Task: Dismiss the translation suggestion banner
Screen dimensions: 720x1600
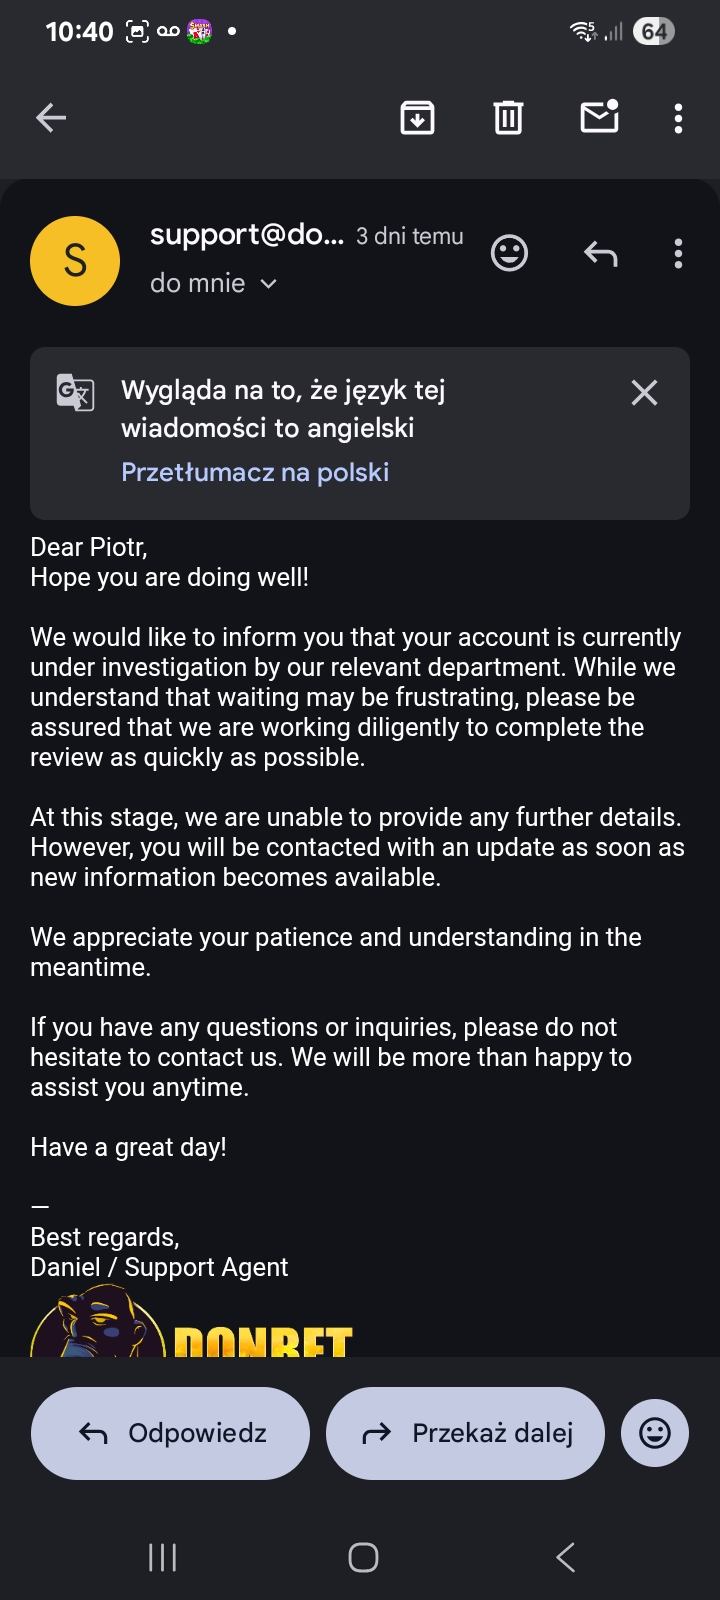Action: [644, 393]
